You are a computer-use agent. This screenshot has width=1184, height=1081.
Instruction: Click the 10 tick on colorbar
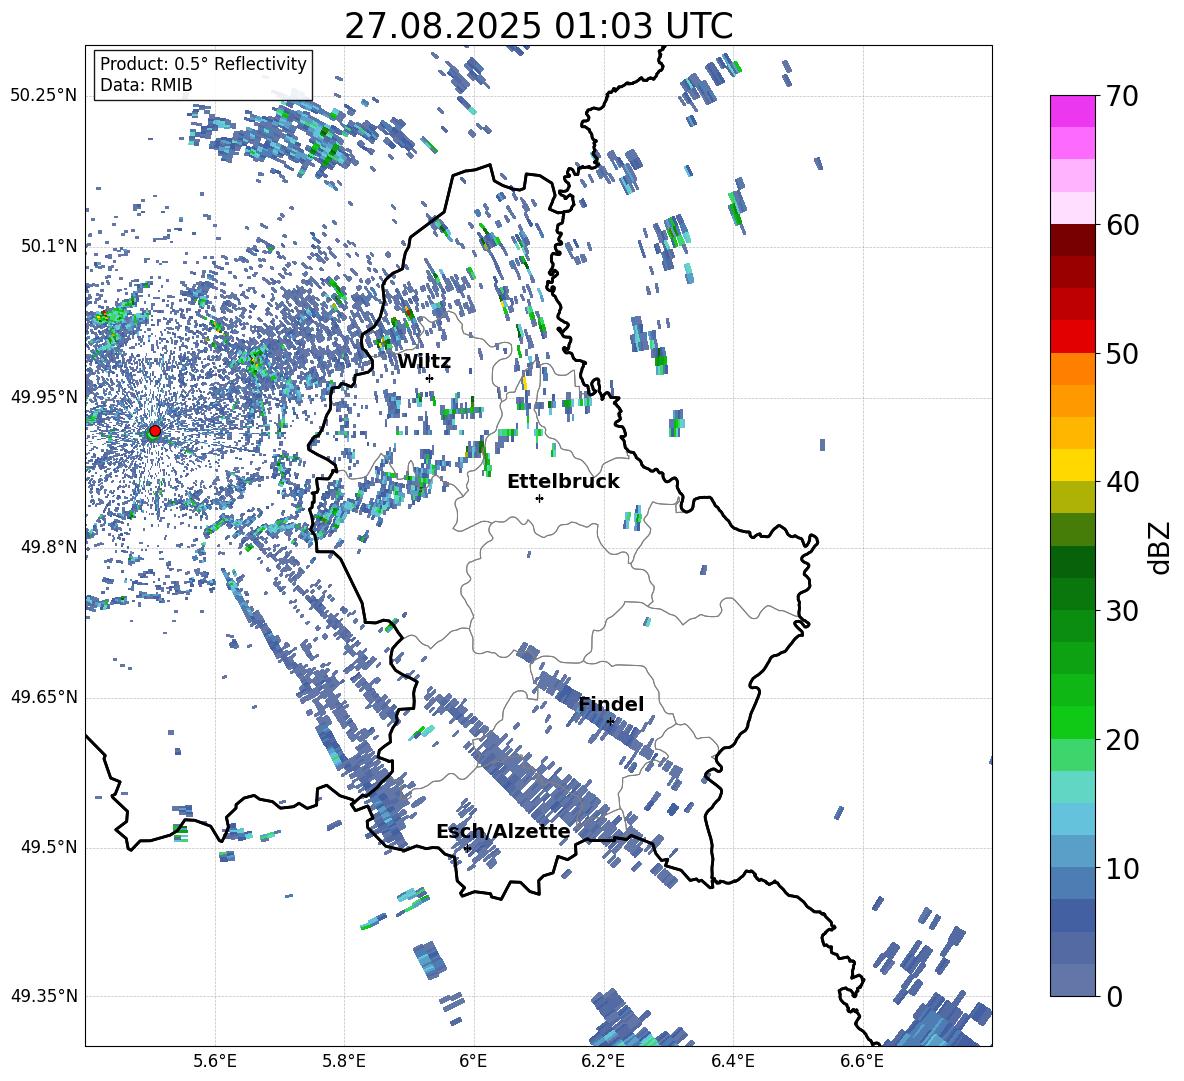tap(1122, 868)
